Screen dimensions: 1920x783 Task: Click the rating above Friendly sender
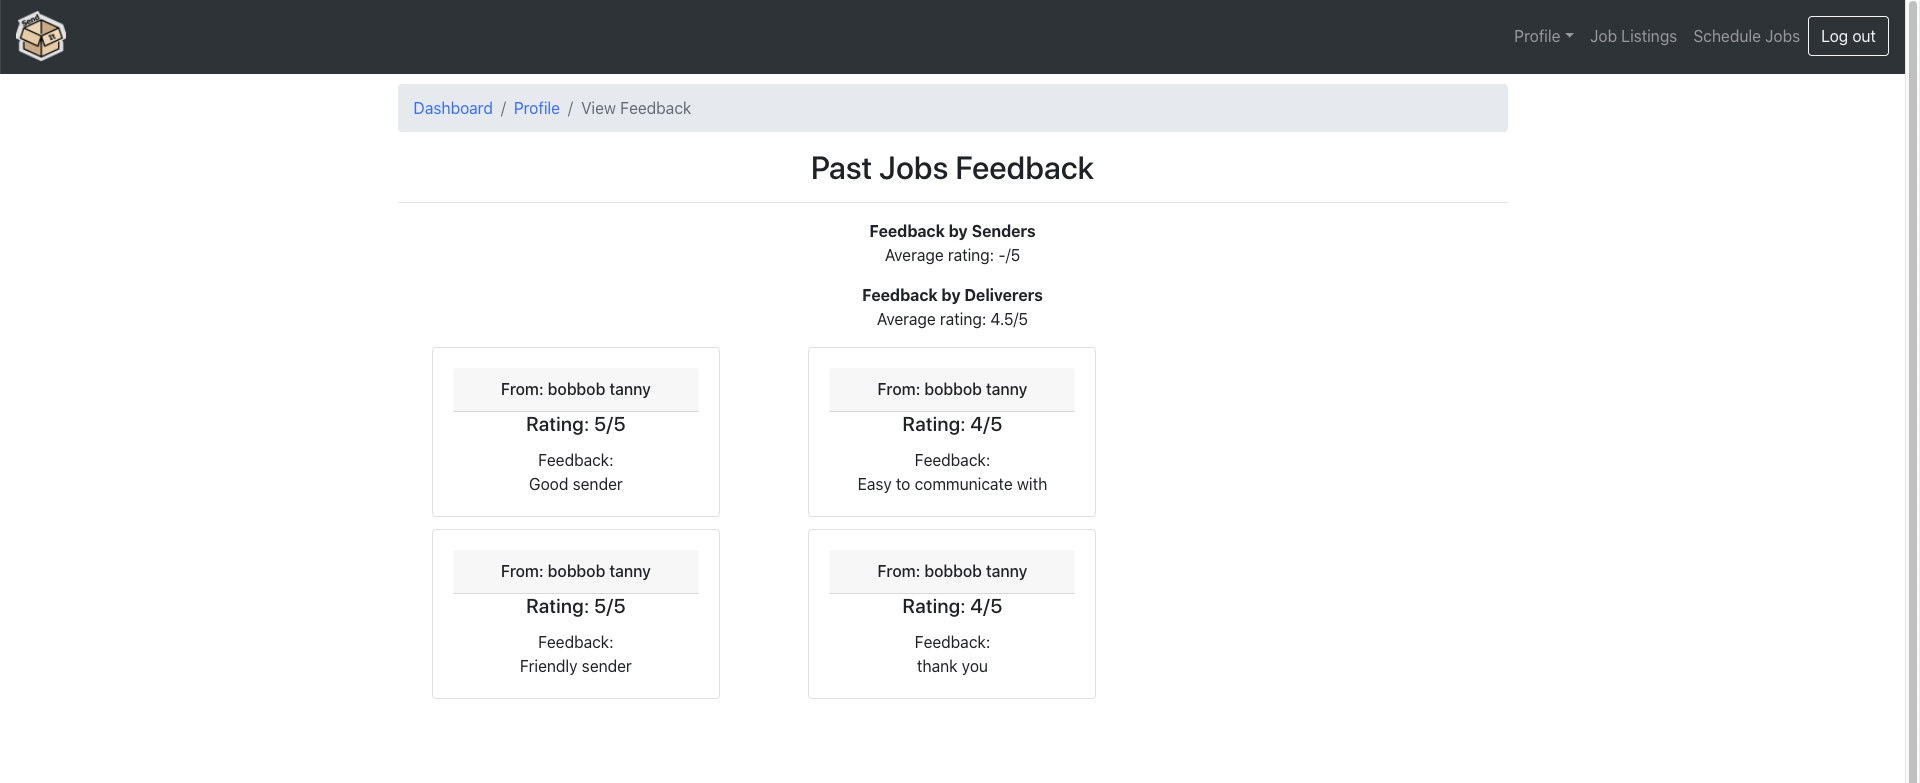(576, 606)
